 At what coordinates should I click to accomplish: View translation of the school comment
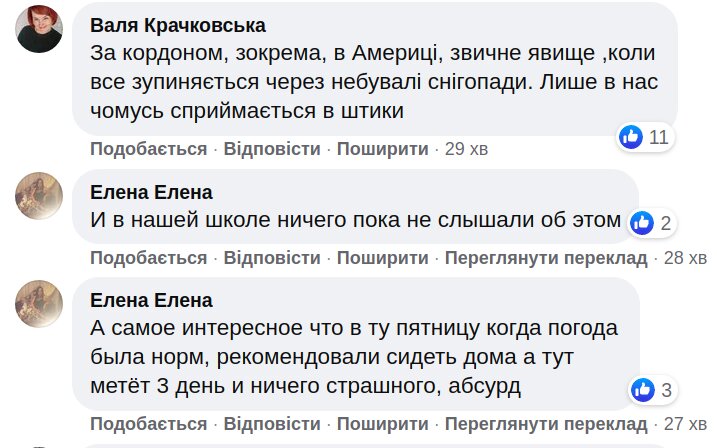pos(546,258)
